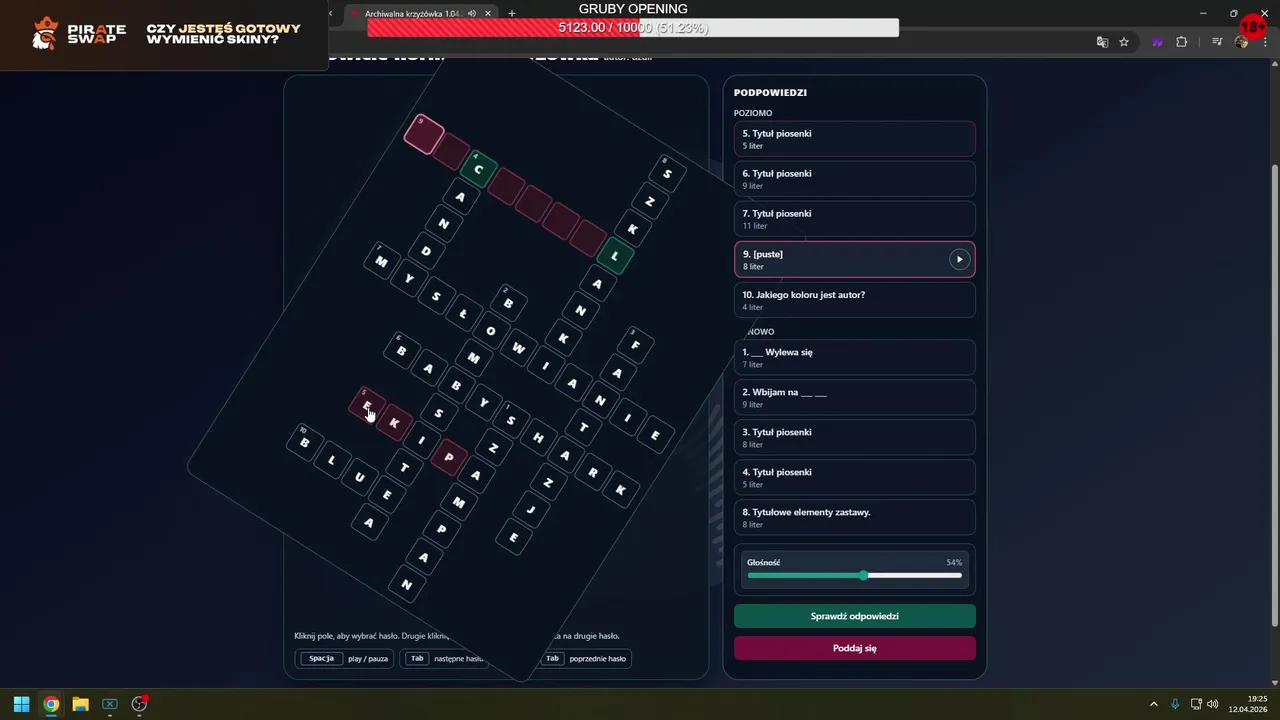The width and height of the screenshot is (1280, 720).
Task: Open the Chrome profile avatar
Action: [1241, 42]
